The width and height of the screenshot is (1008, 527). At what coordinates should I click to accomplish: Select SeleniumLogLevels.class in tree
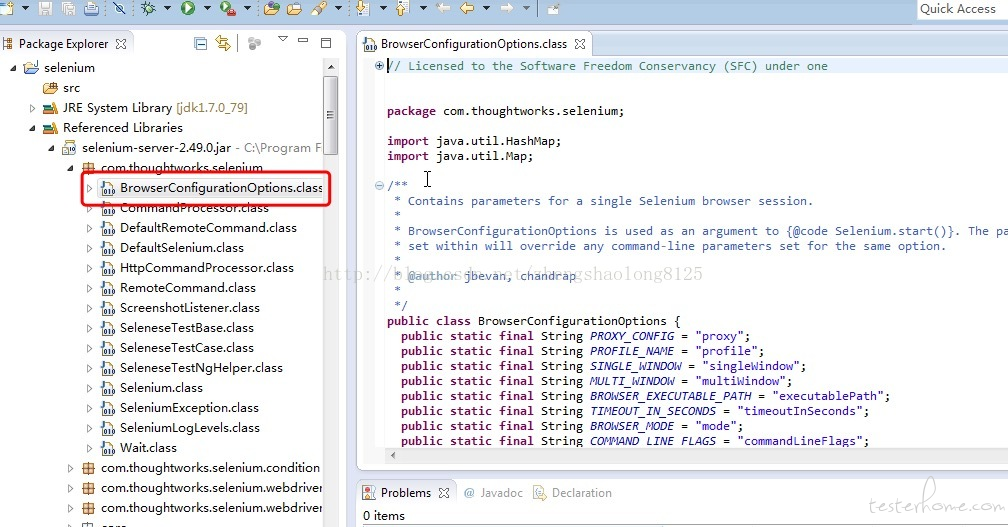(181, 427)
